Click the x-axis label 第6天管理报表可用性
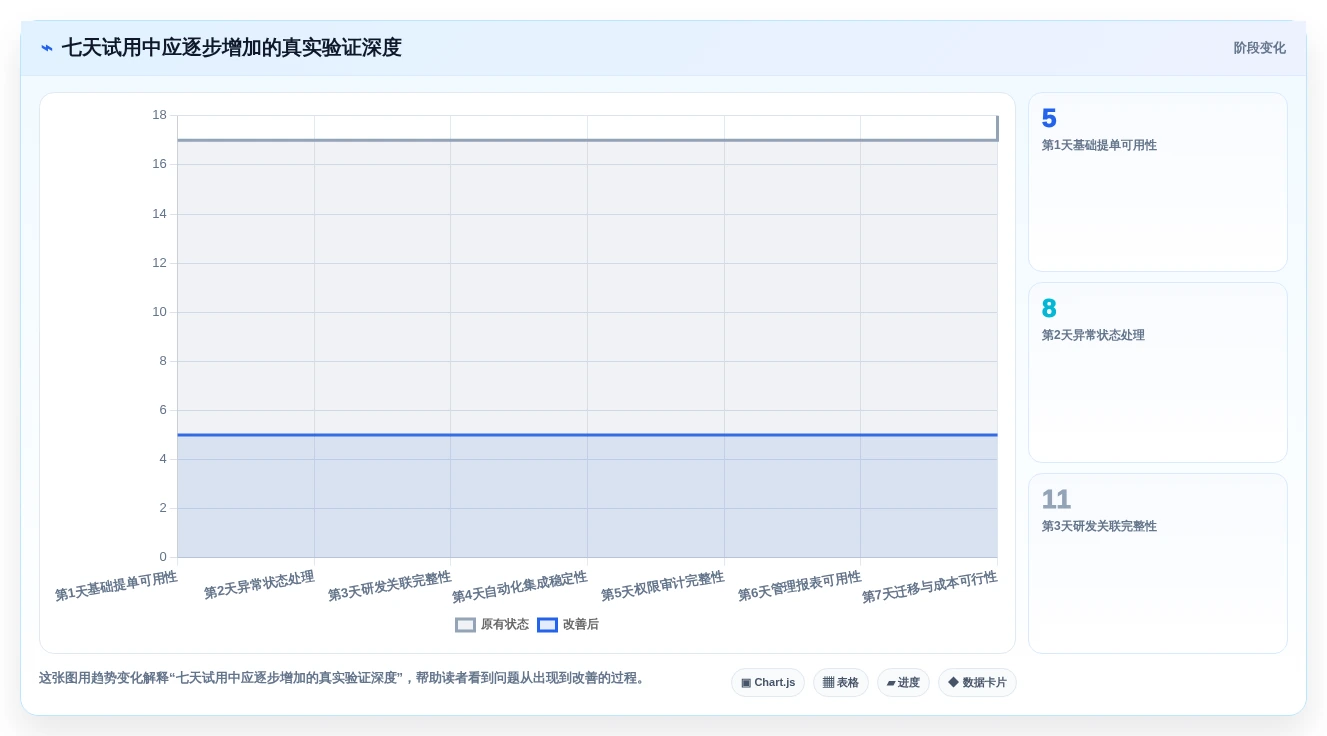The width and height of the screenshot is (1327, 736). click(799, 586)
